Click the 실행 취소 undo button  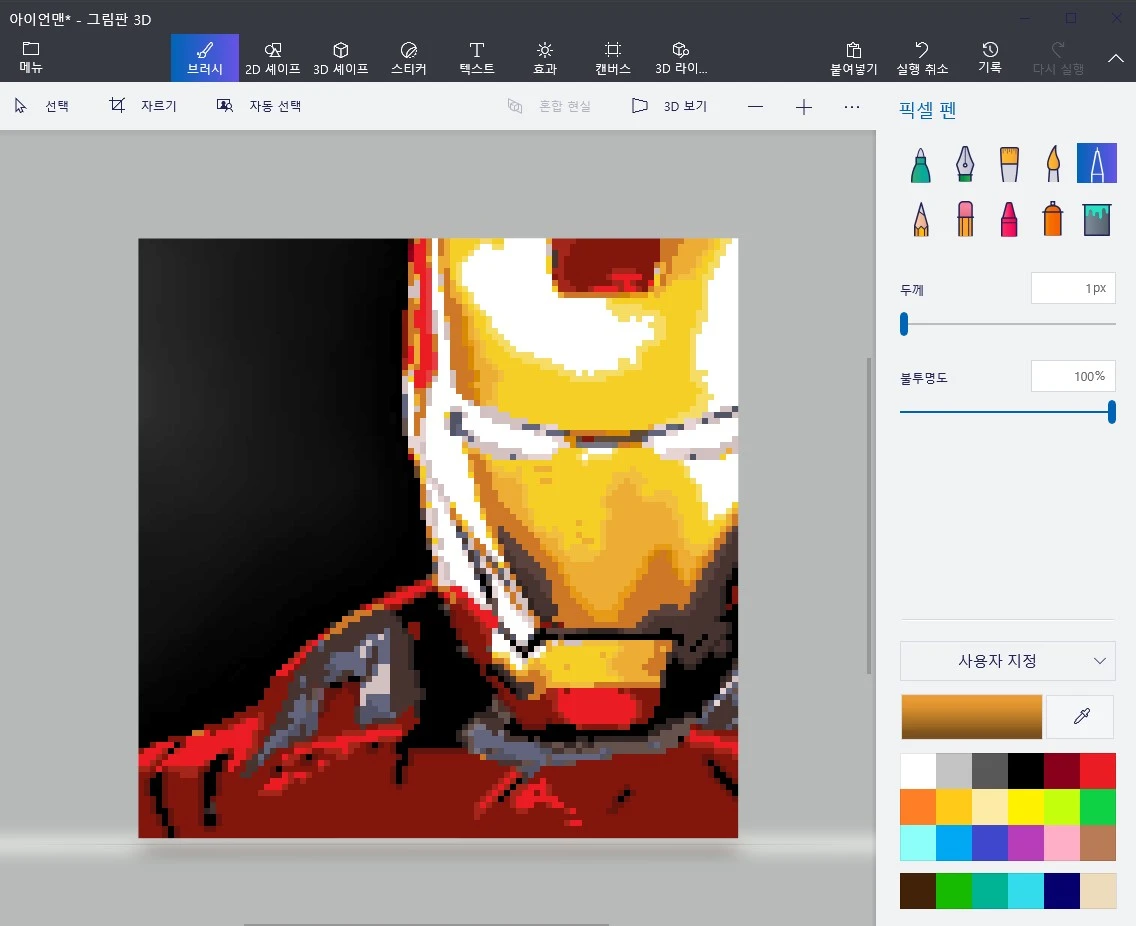click(x=922, y=58)
